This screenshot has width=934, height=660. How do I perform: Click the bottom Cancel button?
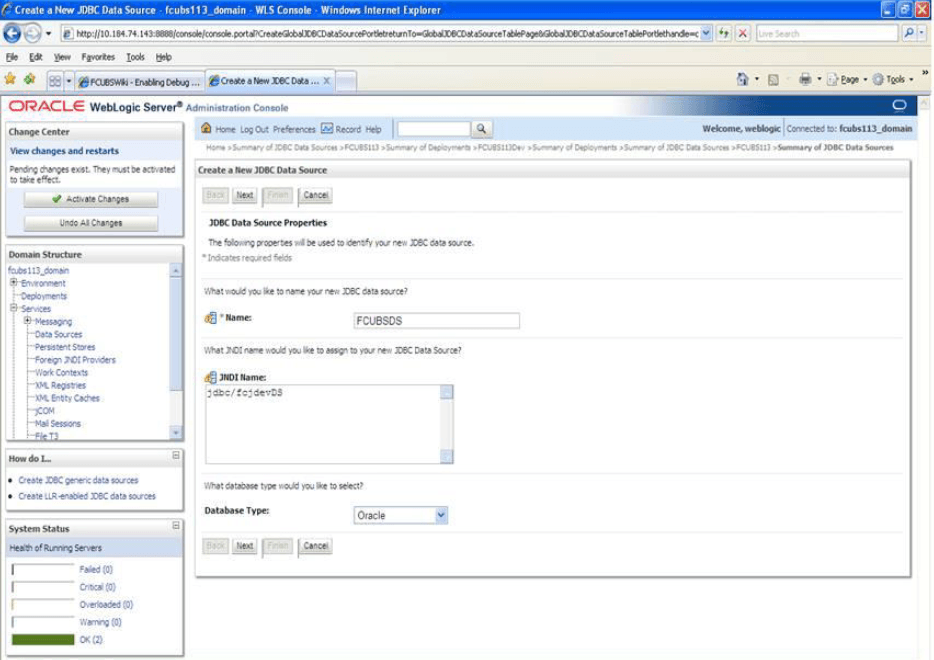tap(315, 546)
